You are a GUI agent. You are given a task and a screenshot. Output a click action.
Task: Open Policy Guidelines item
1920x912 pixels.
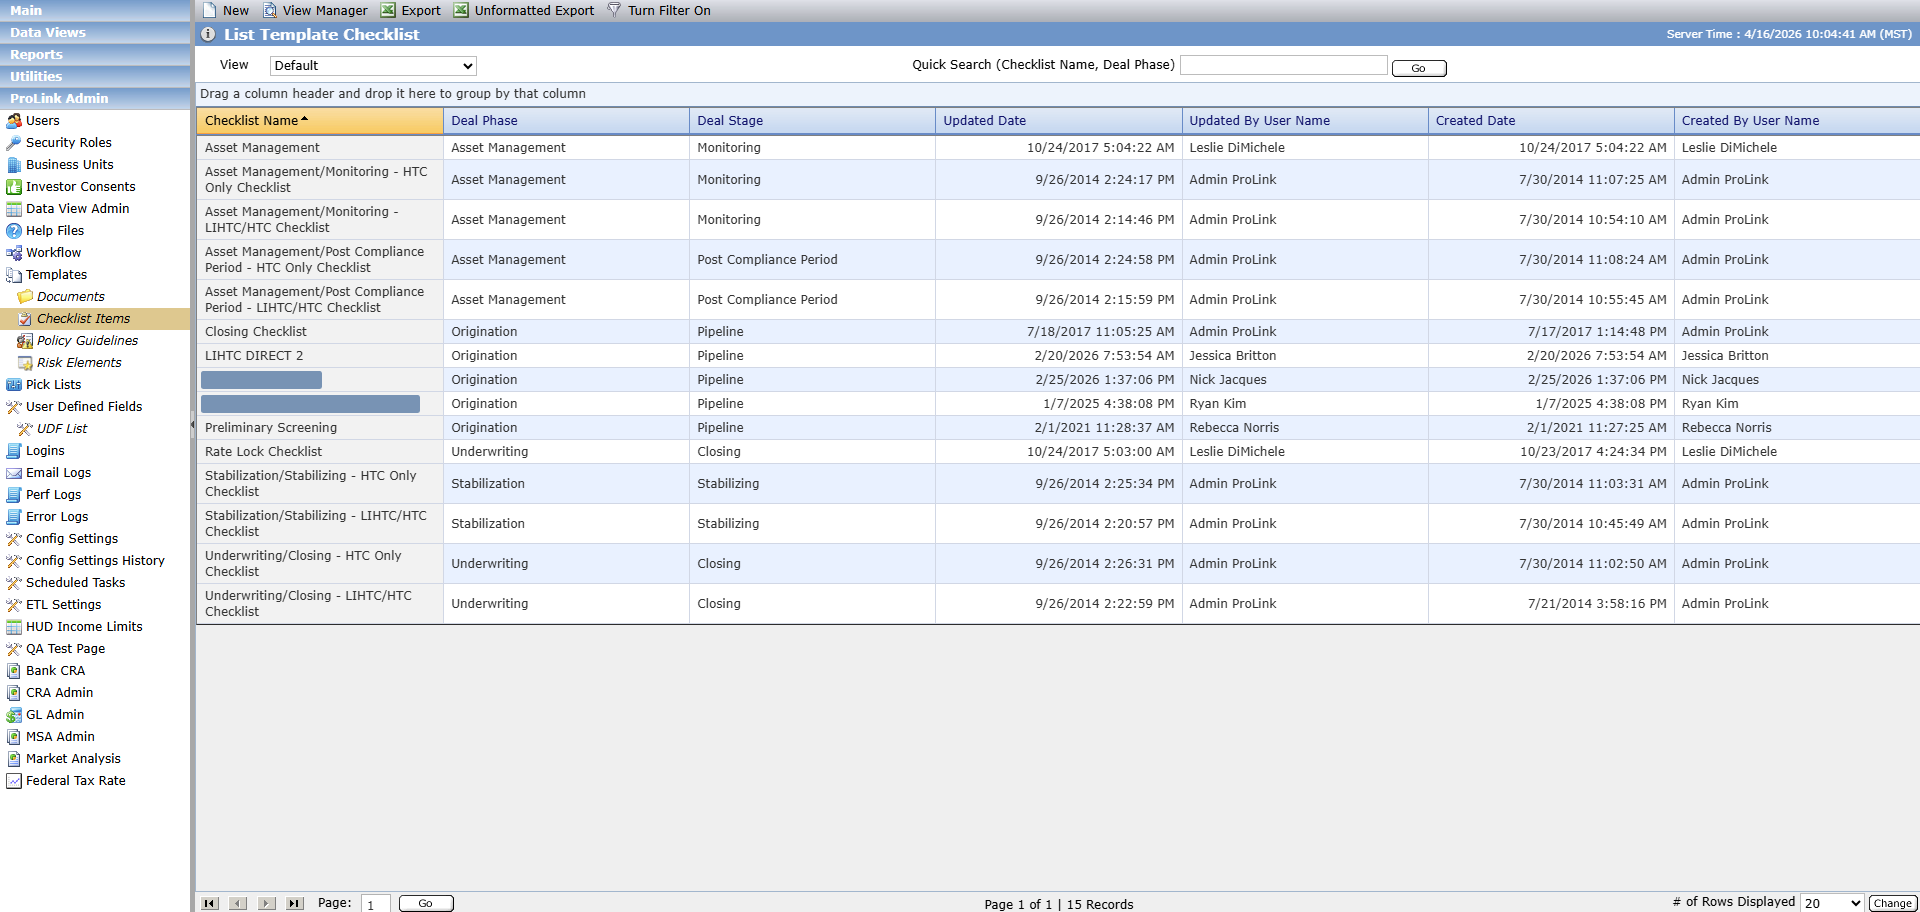[x=87, y=341]
